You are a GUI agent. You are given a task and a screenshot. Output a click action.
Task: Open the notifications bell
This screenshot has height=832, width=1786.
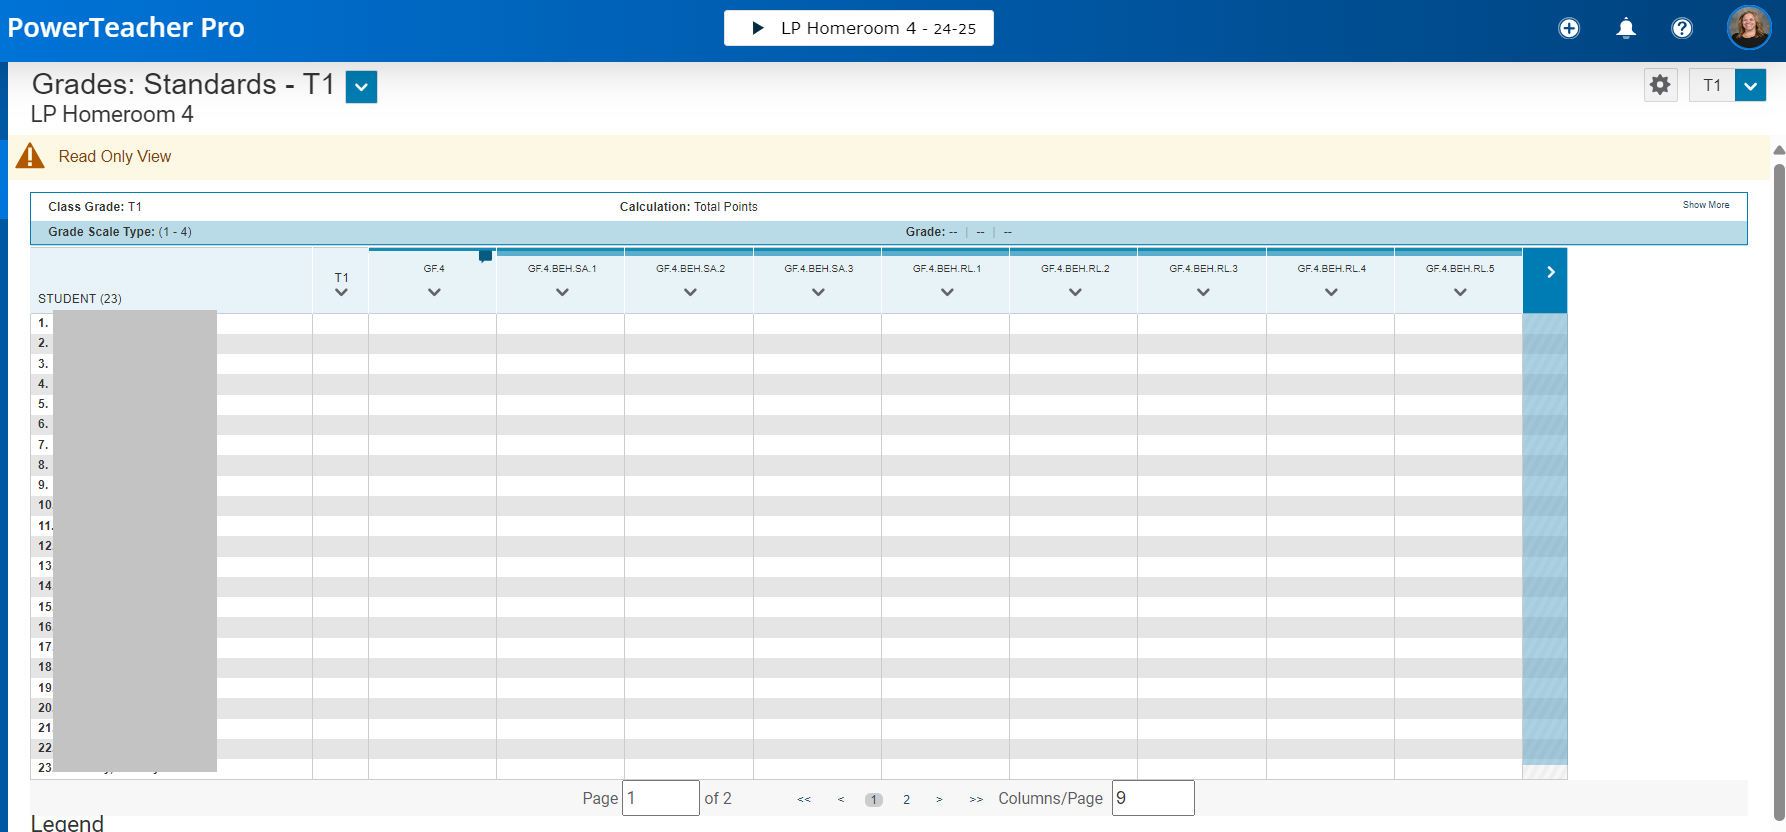click(1626, 28)
